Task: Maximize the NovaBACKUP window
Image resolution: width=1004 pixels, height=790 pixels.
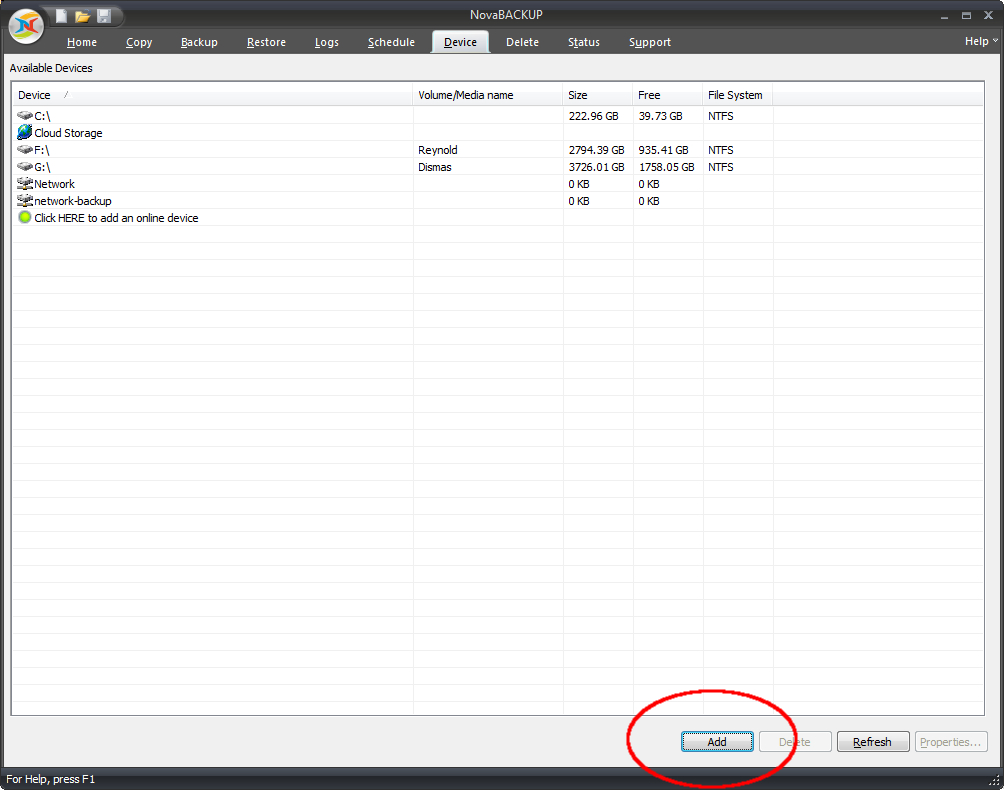Action: (966, 16)
